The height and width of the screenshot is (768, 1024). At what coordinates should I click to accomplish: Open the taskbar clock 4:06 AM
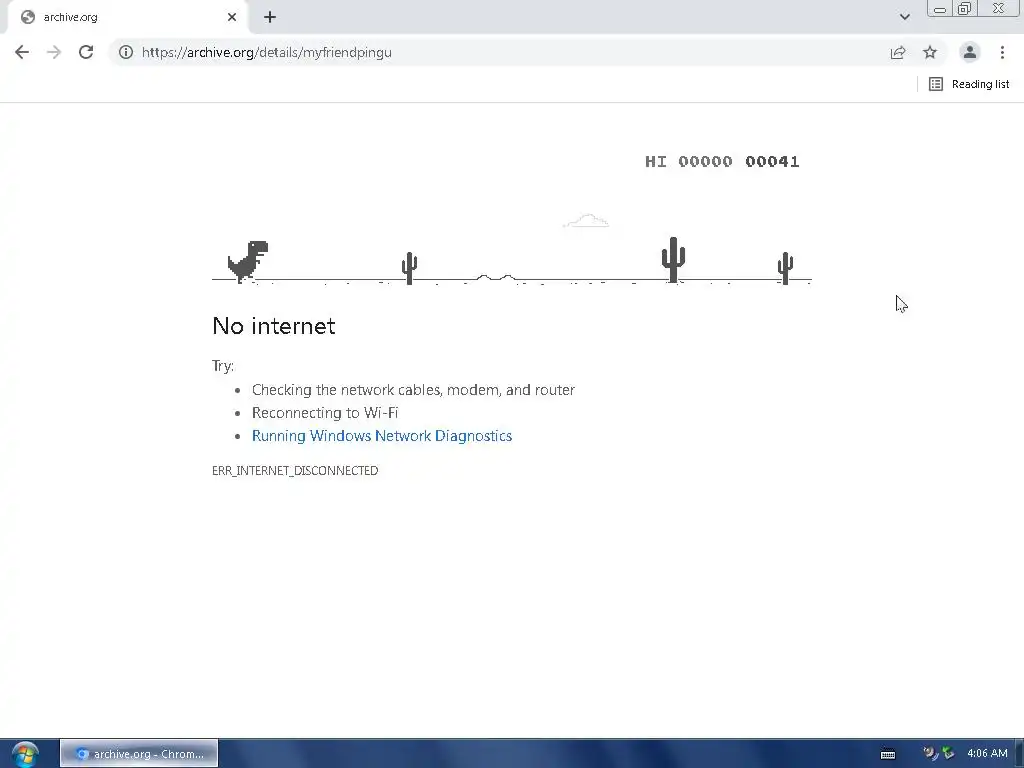pos(987,754)
